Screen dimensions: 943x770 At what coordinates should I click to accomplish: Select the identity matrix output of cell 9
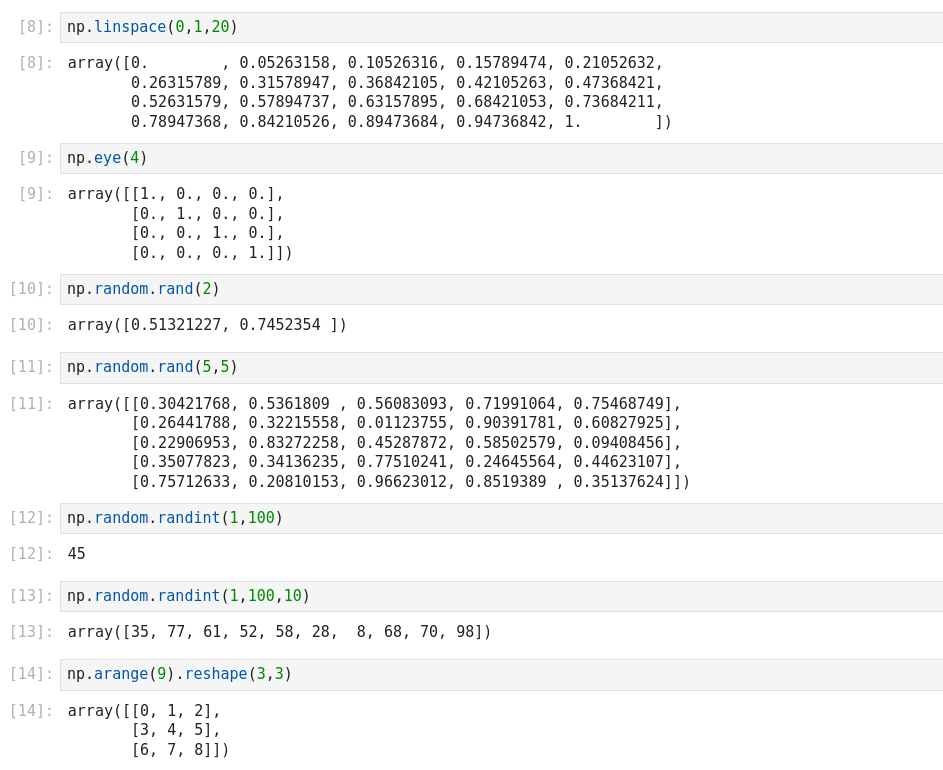click(180, 223)
